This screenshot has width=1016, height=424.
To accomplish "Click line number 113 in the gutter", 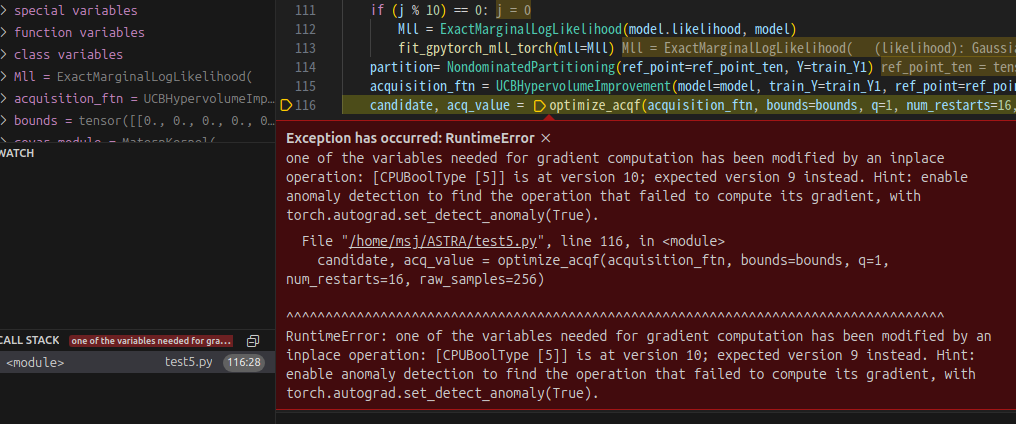I will pos(305,48).
